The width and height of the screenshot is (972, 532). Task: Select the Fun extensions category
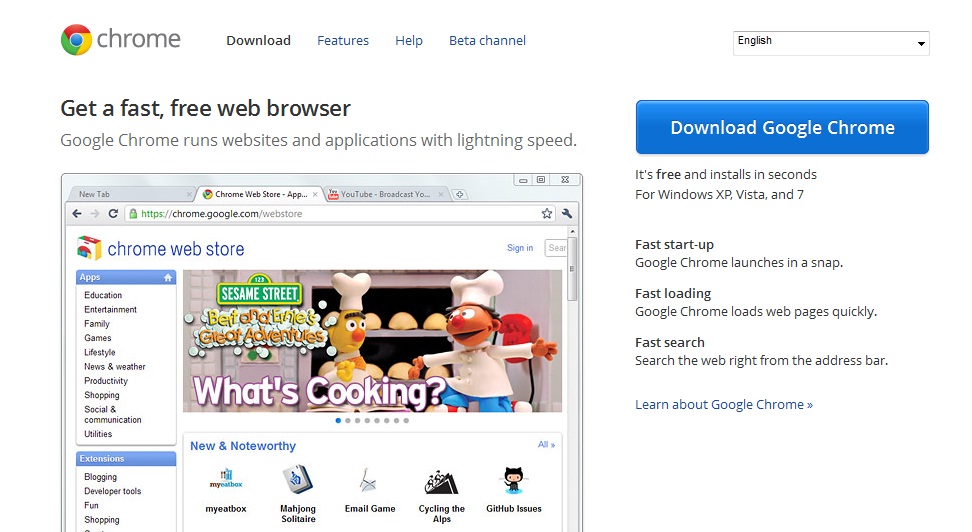[x=91, y=505]
